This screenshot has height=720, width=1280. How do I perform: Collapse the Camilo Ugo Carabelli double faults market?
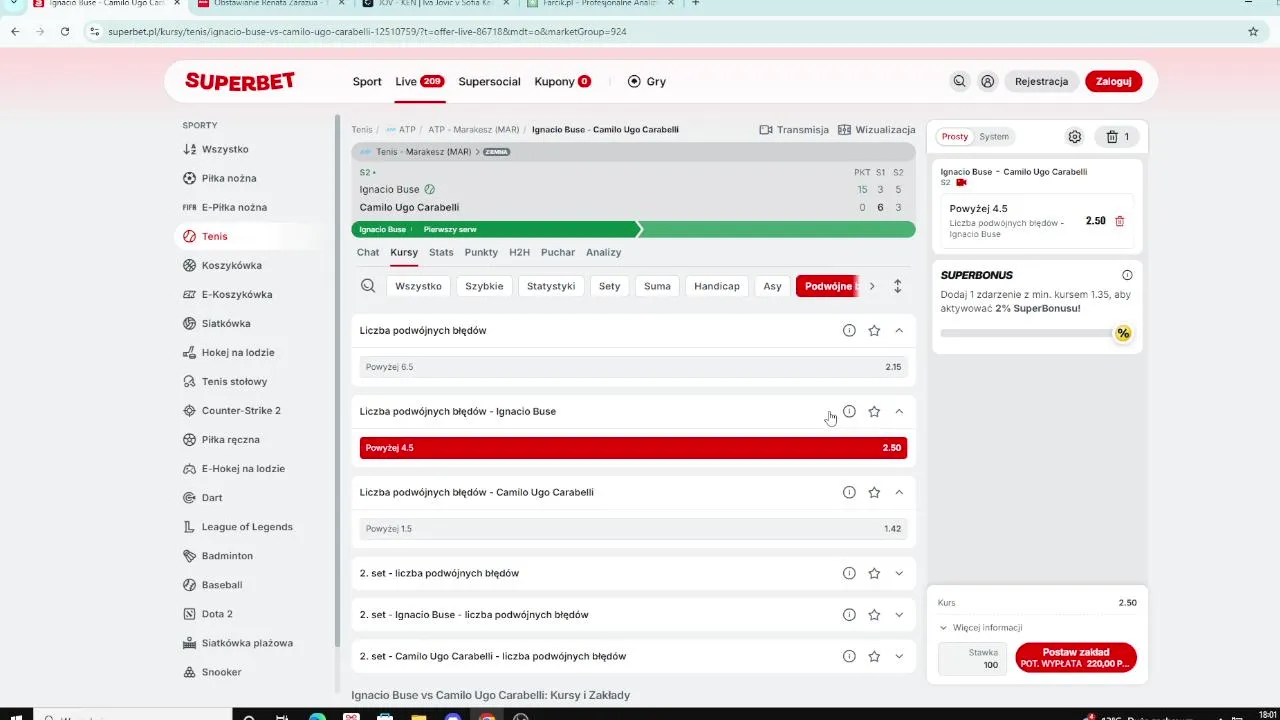pyautogui.click(x=899, y=492)
